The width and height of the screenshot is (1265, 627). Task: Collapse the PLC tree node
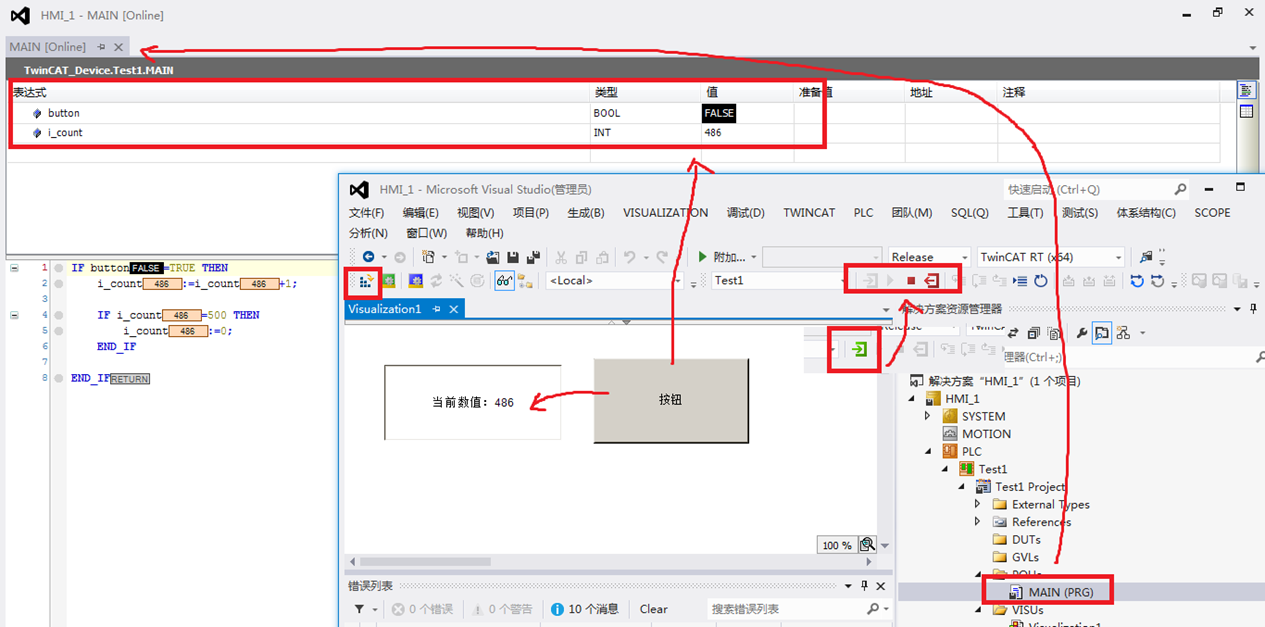[928, 451]
